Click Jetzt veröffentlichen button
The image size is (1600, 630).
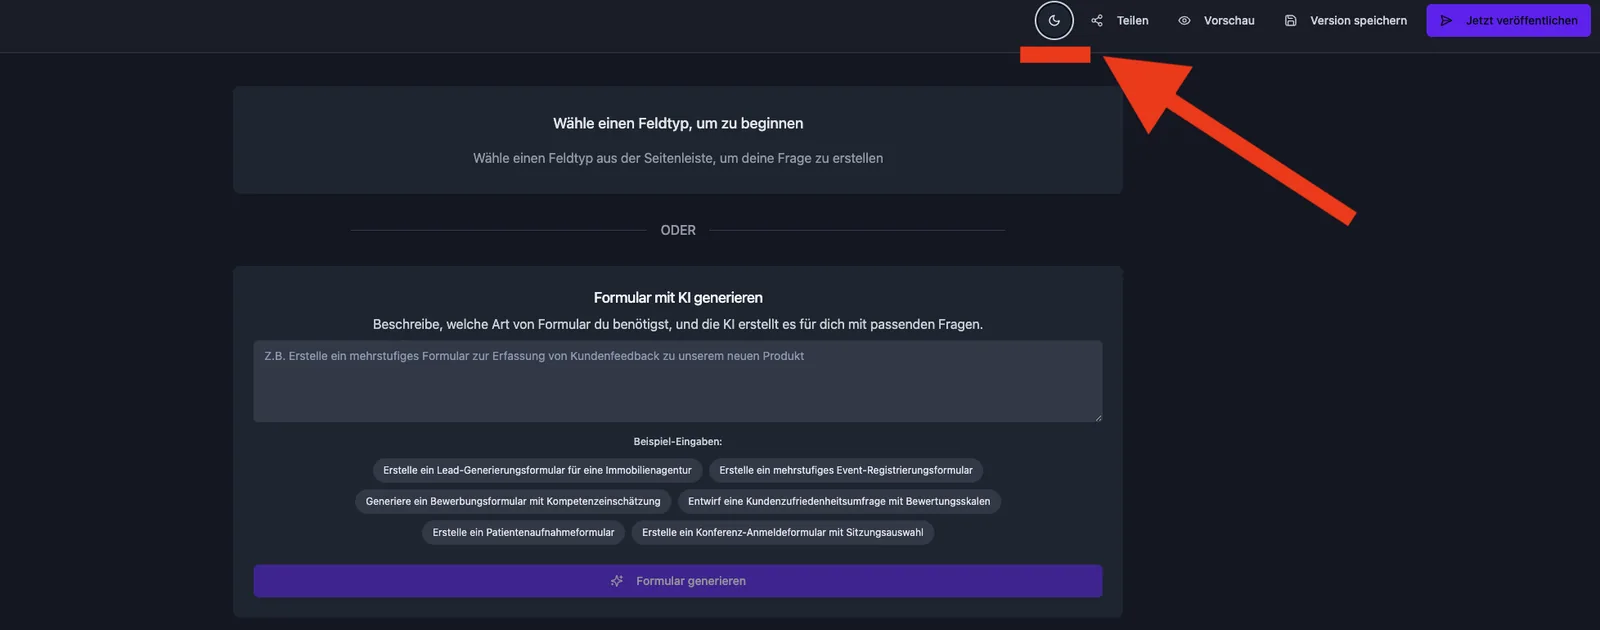coord(1508,20)
